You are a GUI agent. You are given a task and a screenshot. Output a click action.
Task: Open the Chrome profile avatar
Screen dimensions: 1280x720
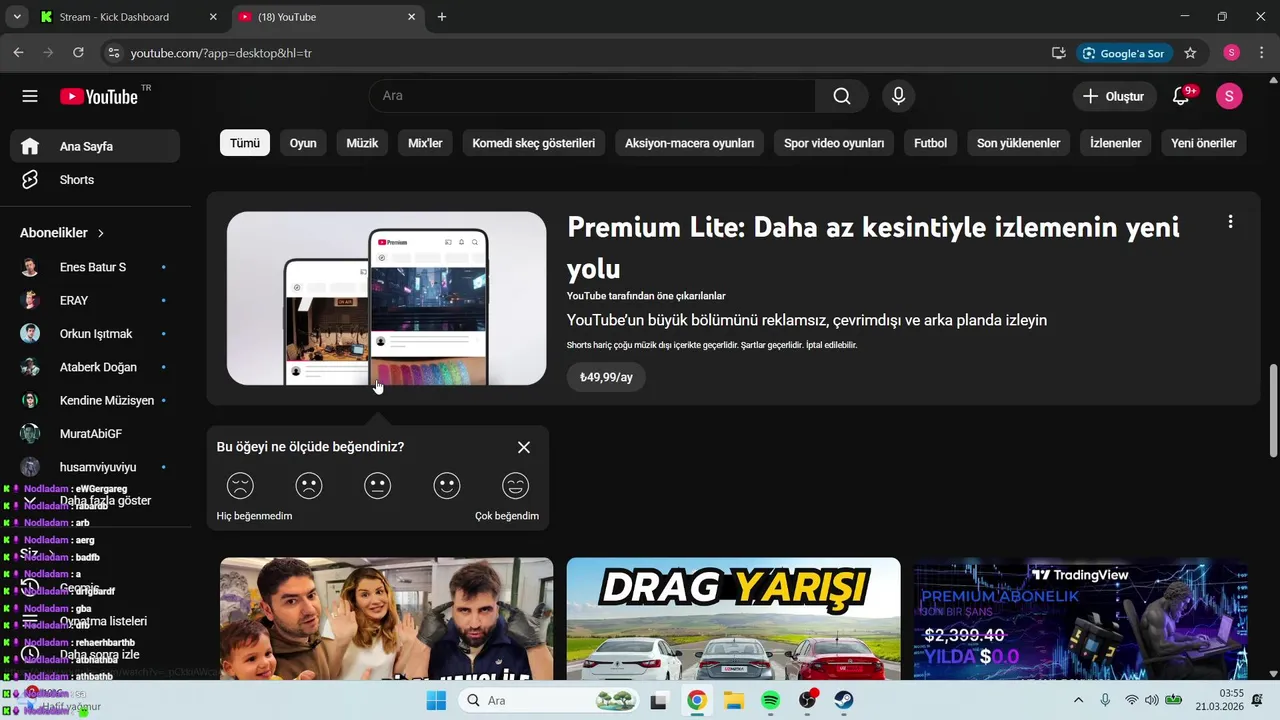pos(1231,53)
